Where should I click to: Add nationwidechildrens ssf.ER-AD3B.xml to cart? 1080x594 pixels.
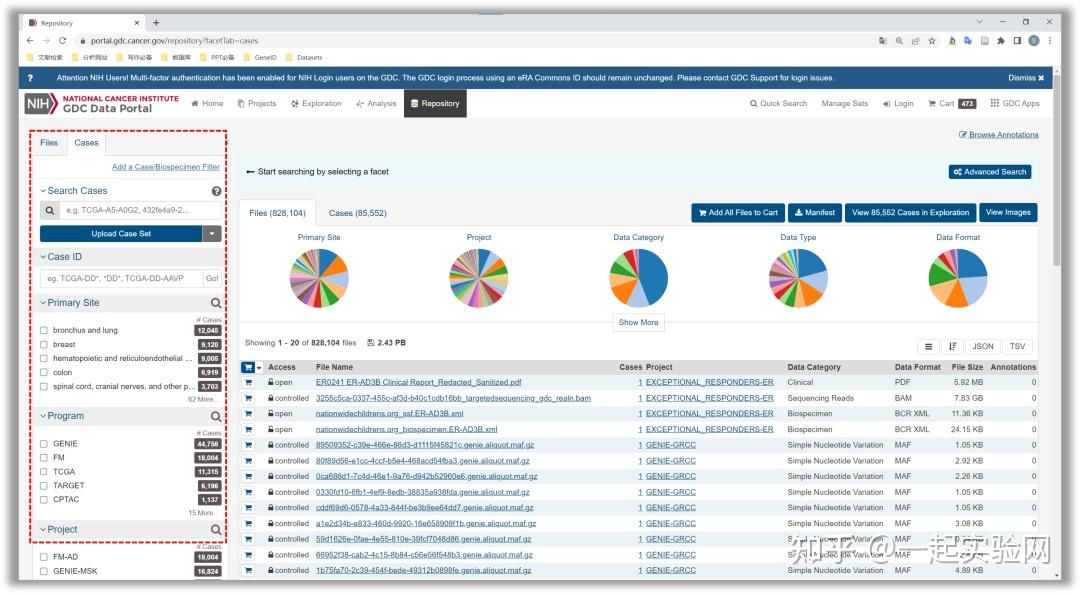[x=248, y=413]
